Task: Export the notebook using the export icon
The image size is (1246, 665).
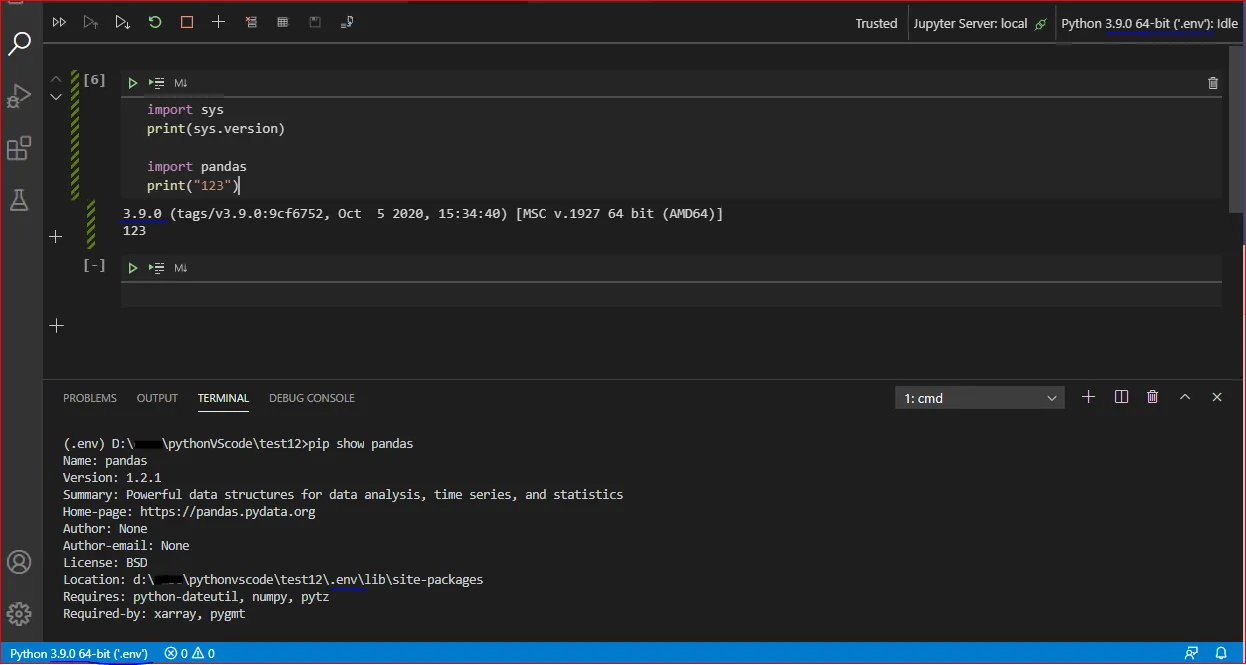Action: click(x=346, y=22)
